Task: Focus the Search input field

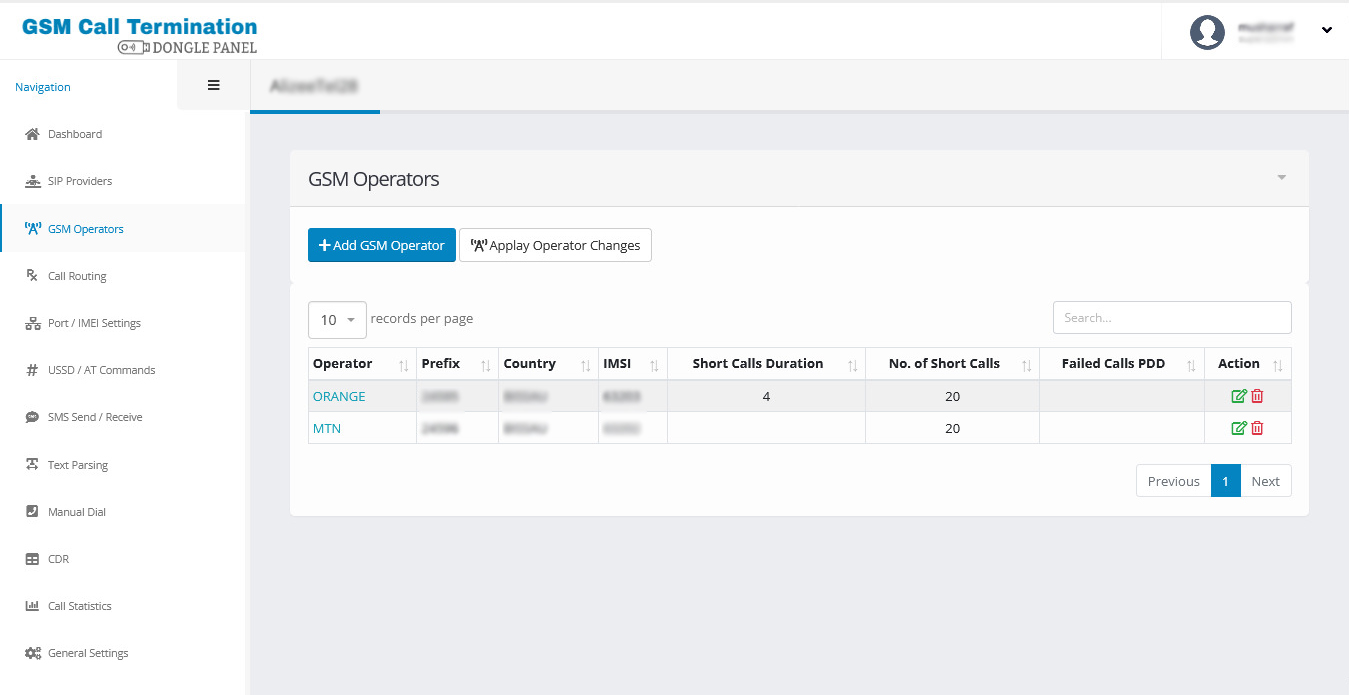Action: coord(1172,317)
